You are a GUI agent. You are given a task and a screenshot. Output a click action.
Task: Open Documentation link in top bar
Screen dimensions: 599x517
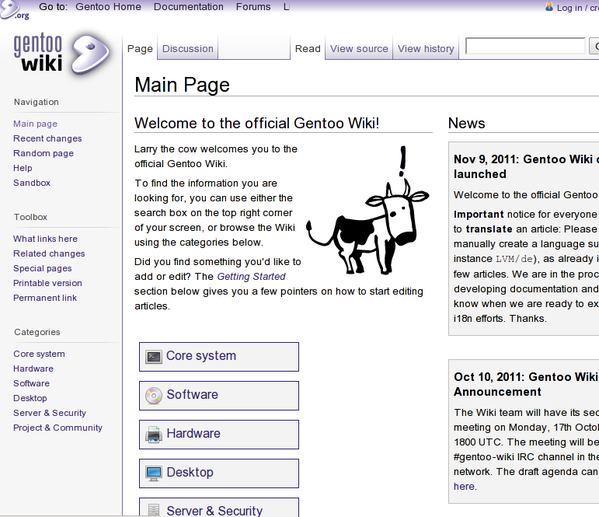click(x=188, y=7)
